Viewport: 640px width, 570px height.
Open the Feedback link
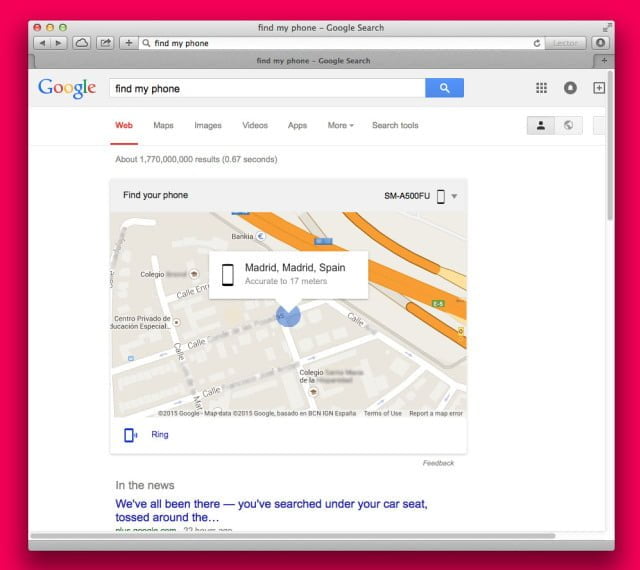438,463
